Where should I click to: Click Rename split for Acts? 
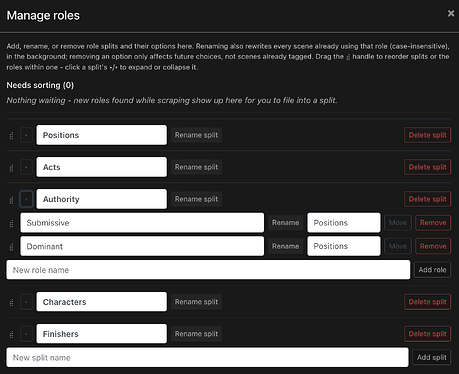click(196, 167)
